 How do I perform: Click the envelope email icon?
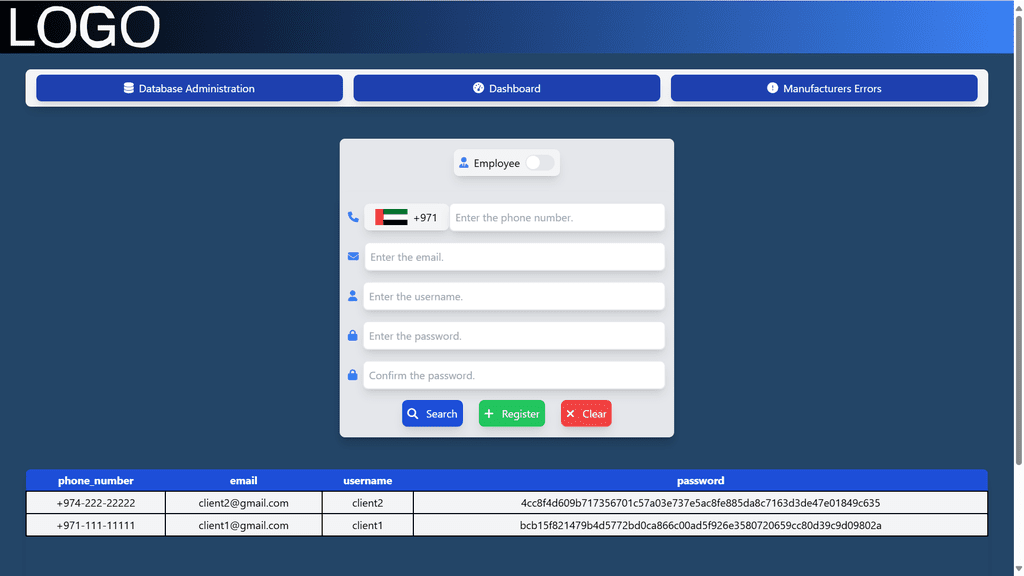[353, 257]
